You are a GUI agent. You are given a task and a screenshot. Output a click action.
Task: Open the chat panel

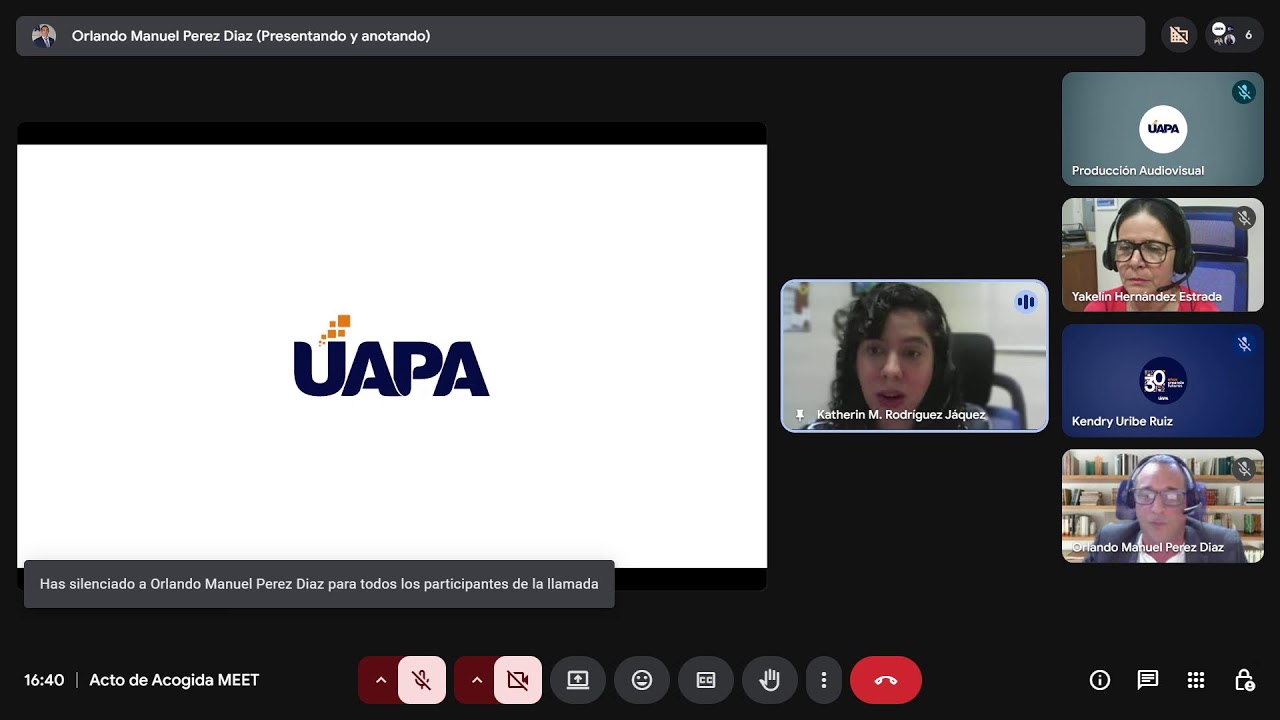click(x=1148, y=680)
